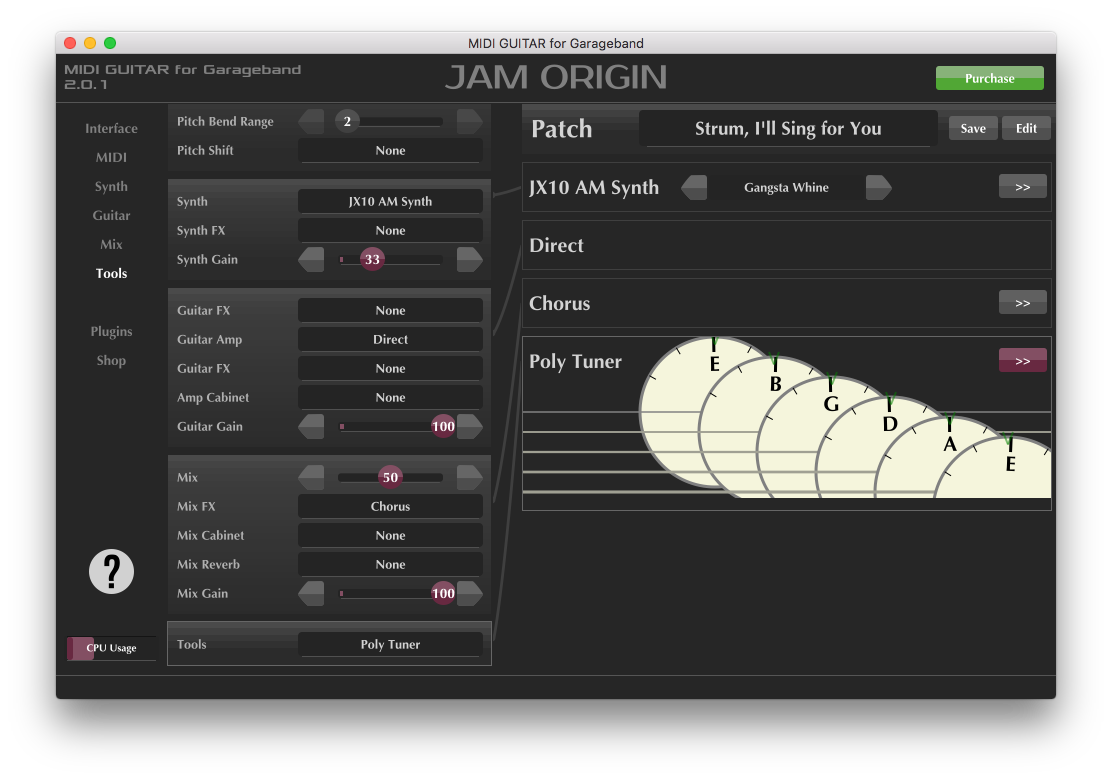Click the MIDI GUITAR for Garageband version label
1112x779 pixels.
point(183,77)
